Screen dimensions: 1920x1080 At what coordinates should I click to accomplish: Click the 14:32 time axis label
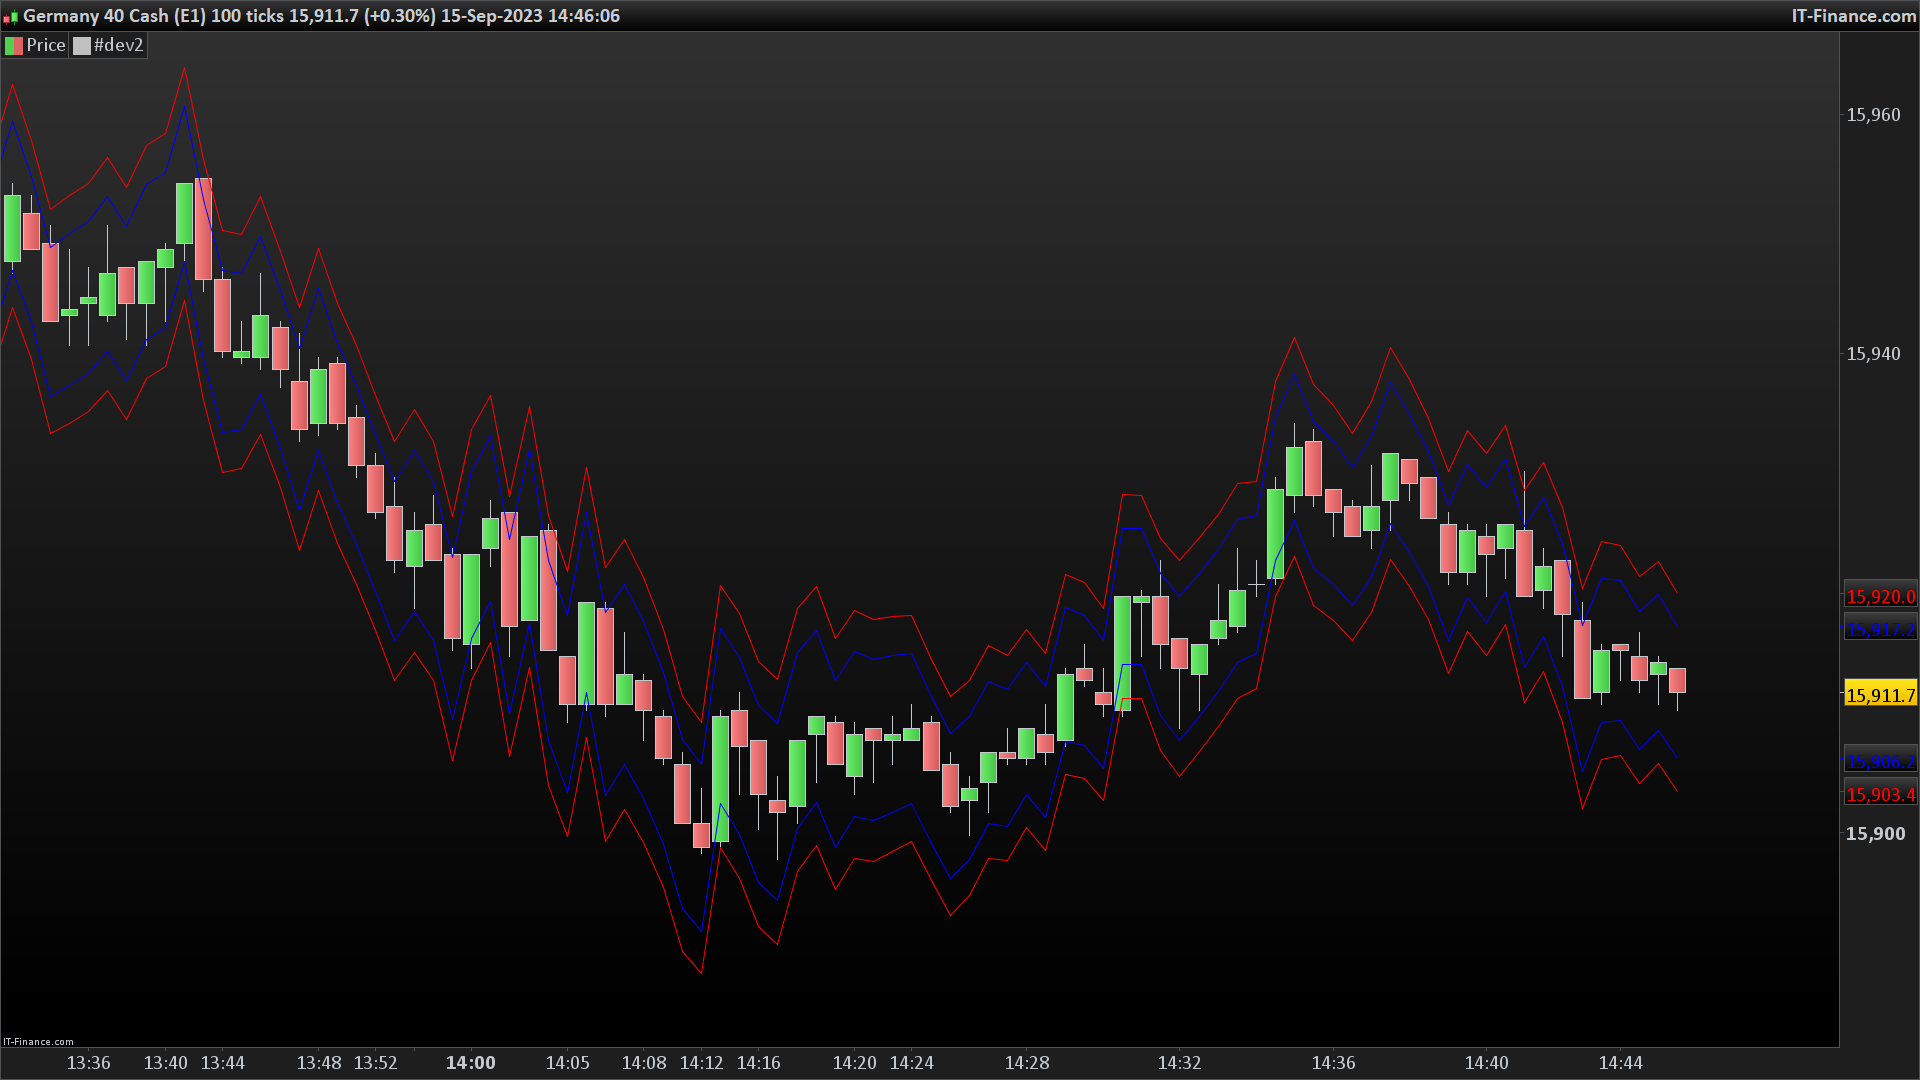(1179, 1063)
